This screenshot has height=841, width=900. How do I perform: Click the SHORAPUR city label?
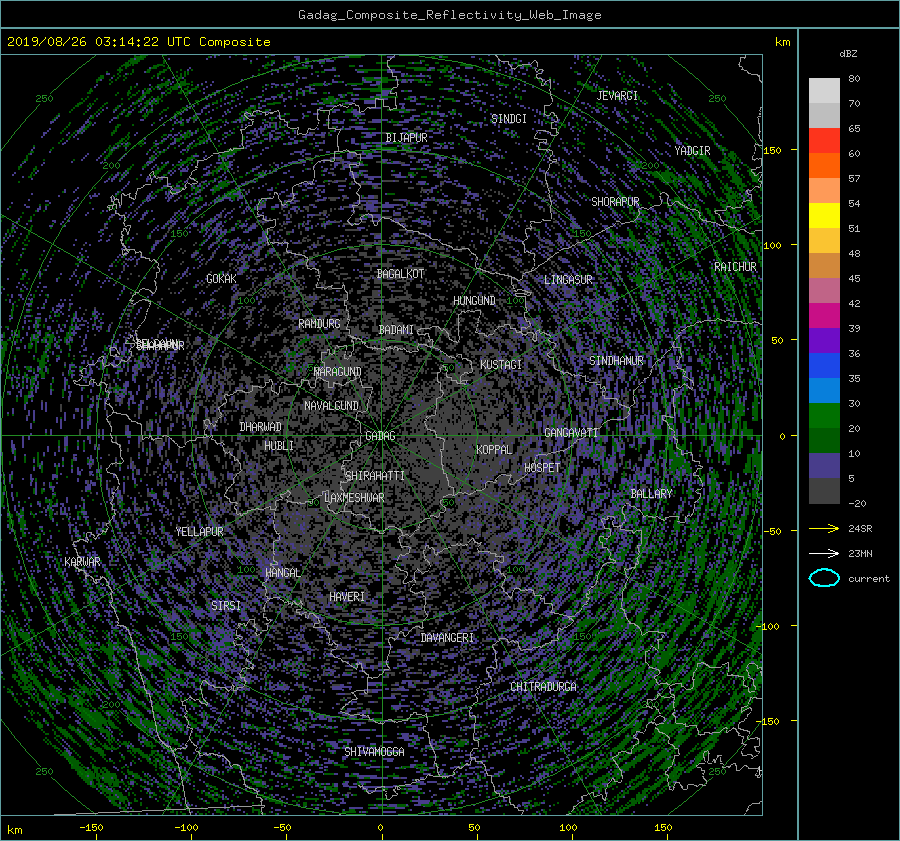(x=615, y=202)
